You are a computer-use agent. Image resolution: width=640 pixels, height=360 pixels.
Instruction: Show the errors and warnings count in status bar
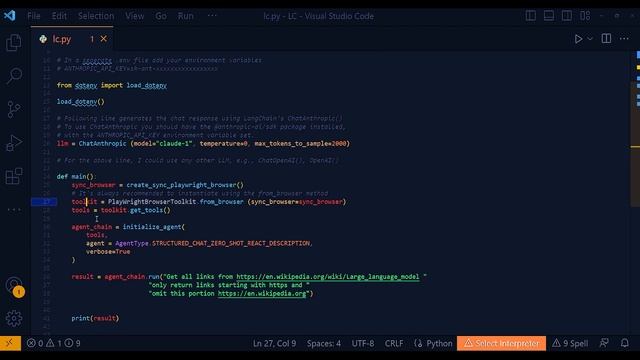pos(53,343)
